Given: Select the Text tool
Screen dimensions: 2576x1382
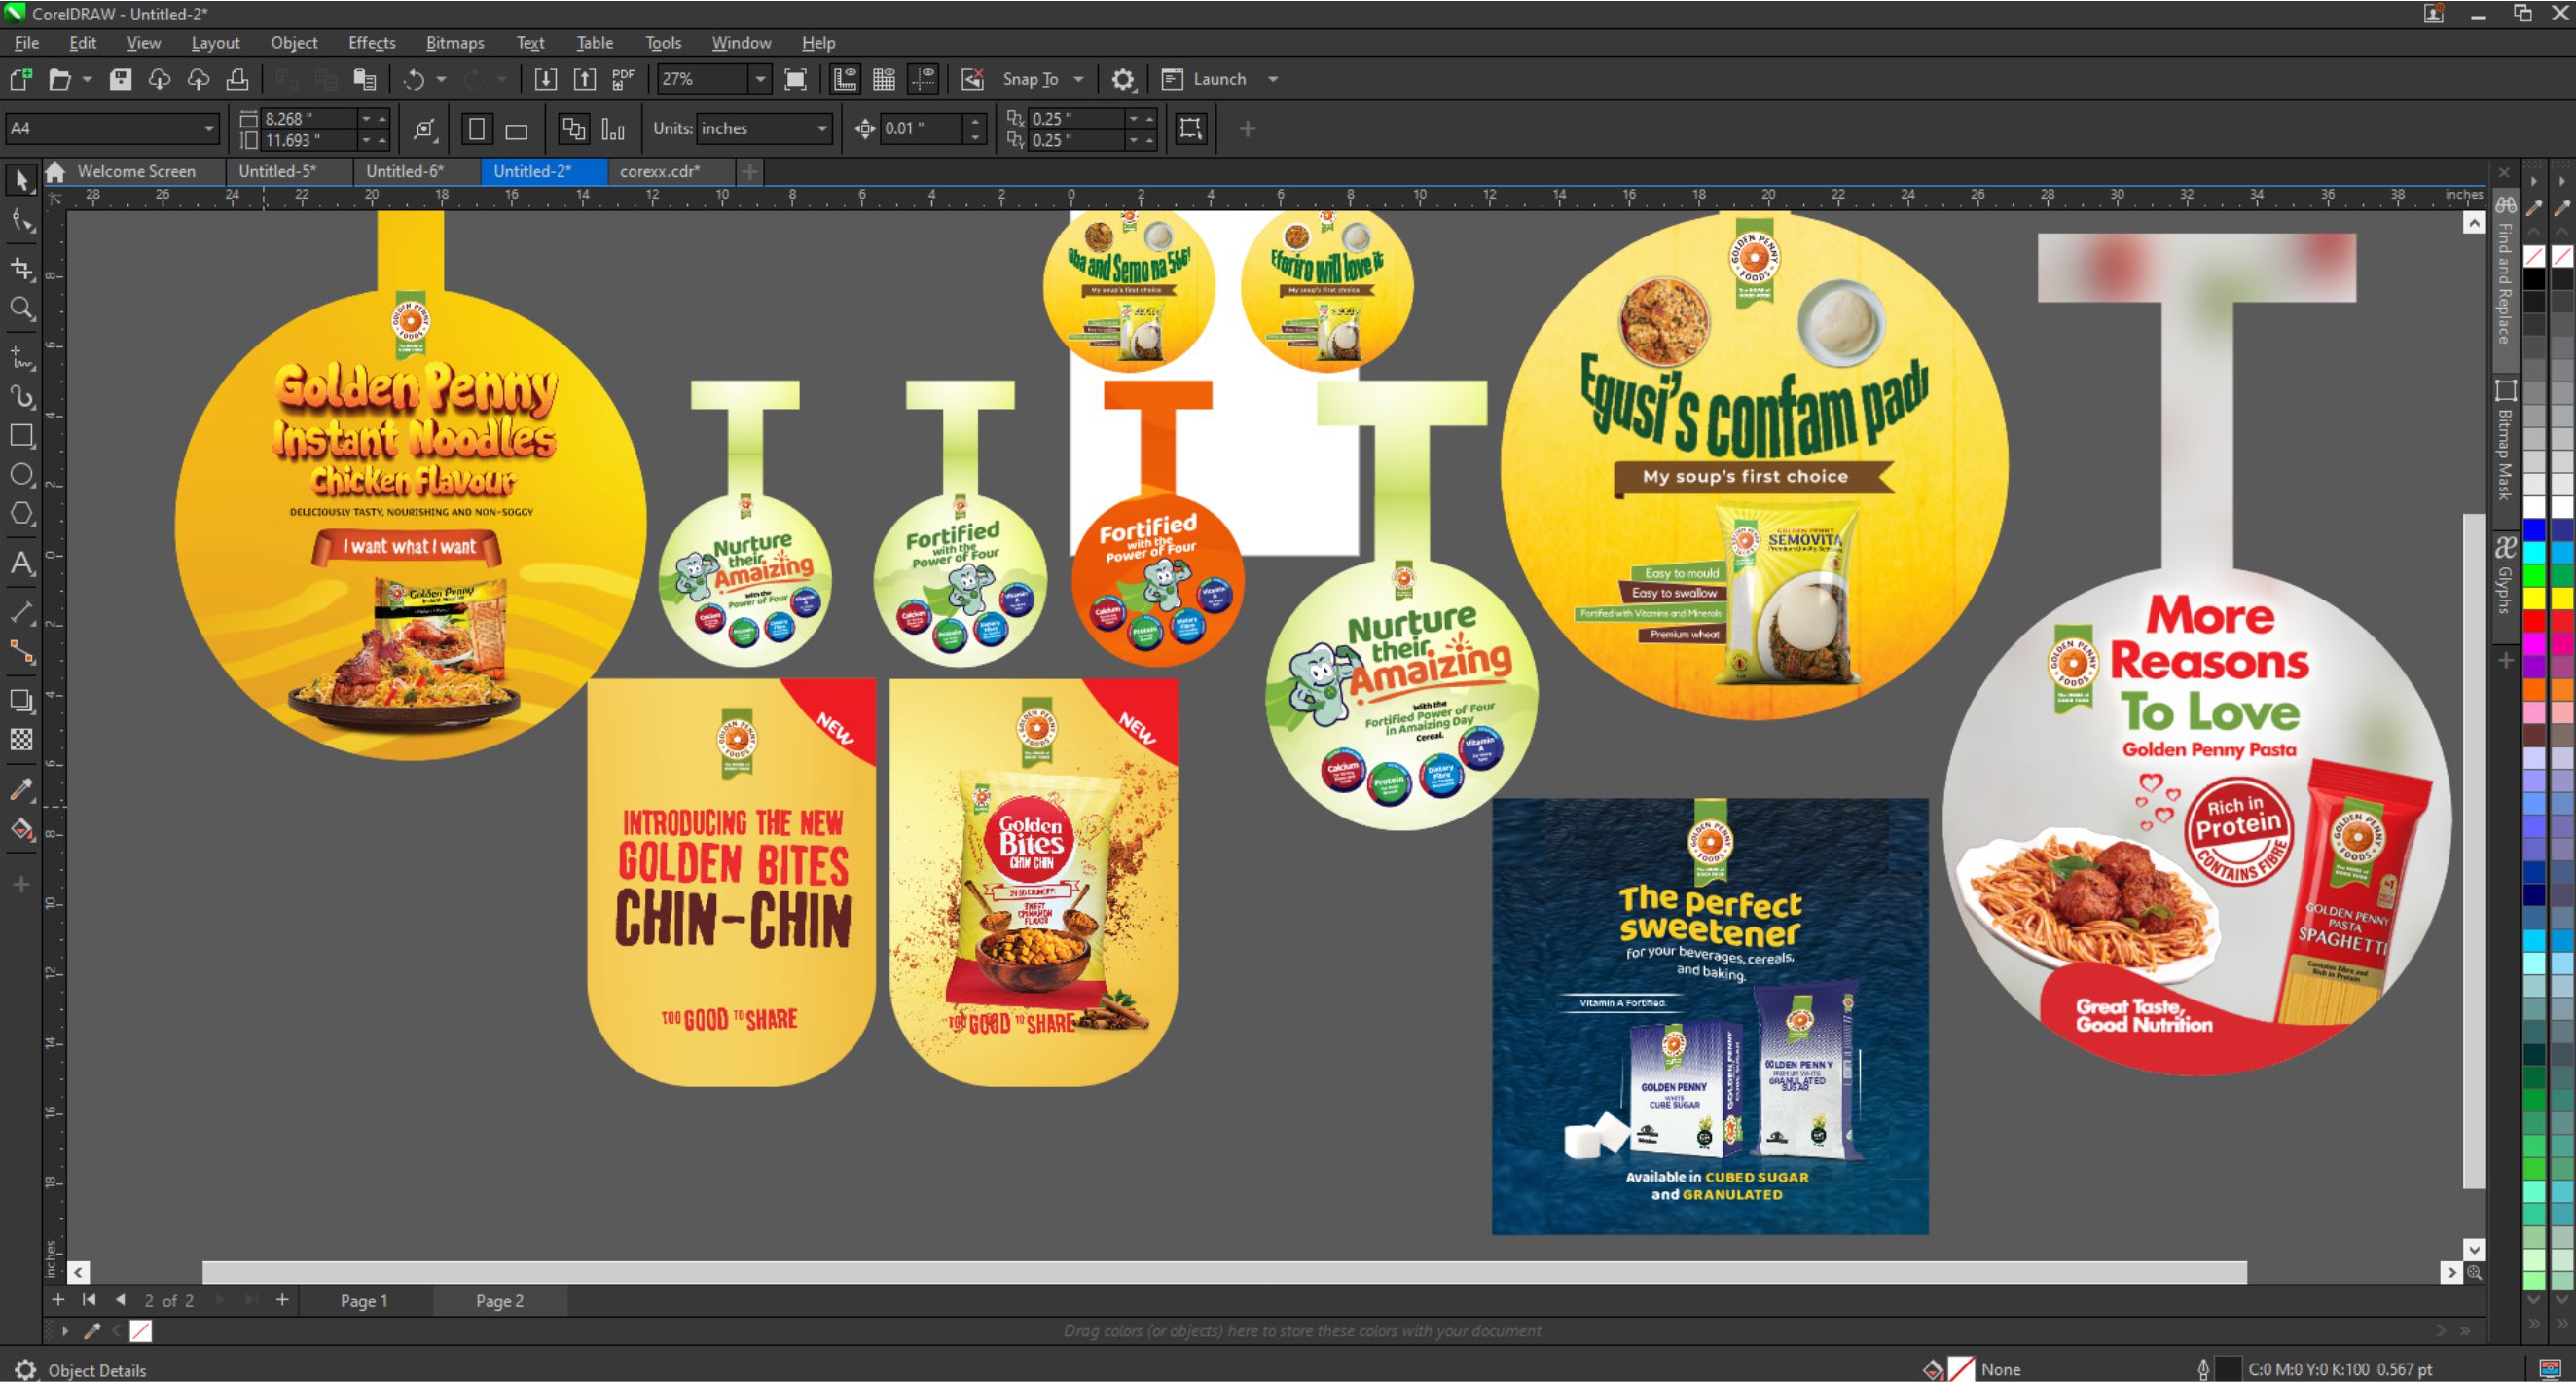Looking at the screenshot, I should pyautogui.click(x=21, y=563).
